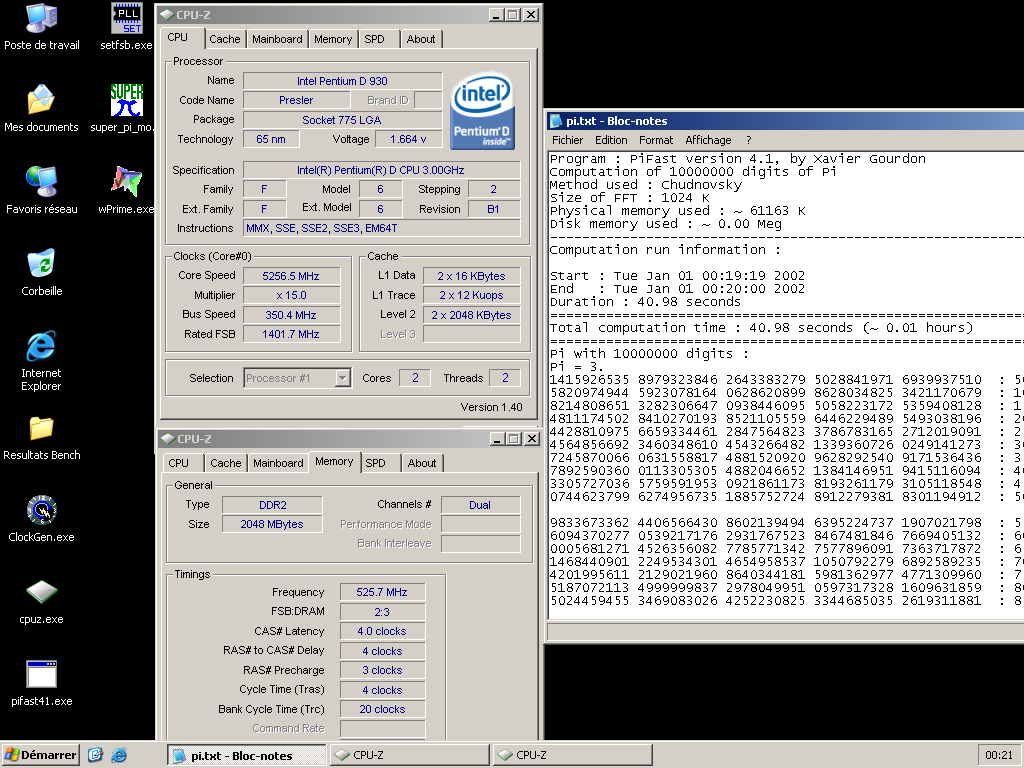Minimize the top CPU-Z window

496,14
